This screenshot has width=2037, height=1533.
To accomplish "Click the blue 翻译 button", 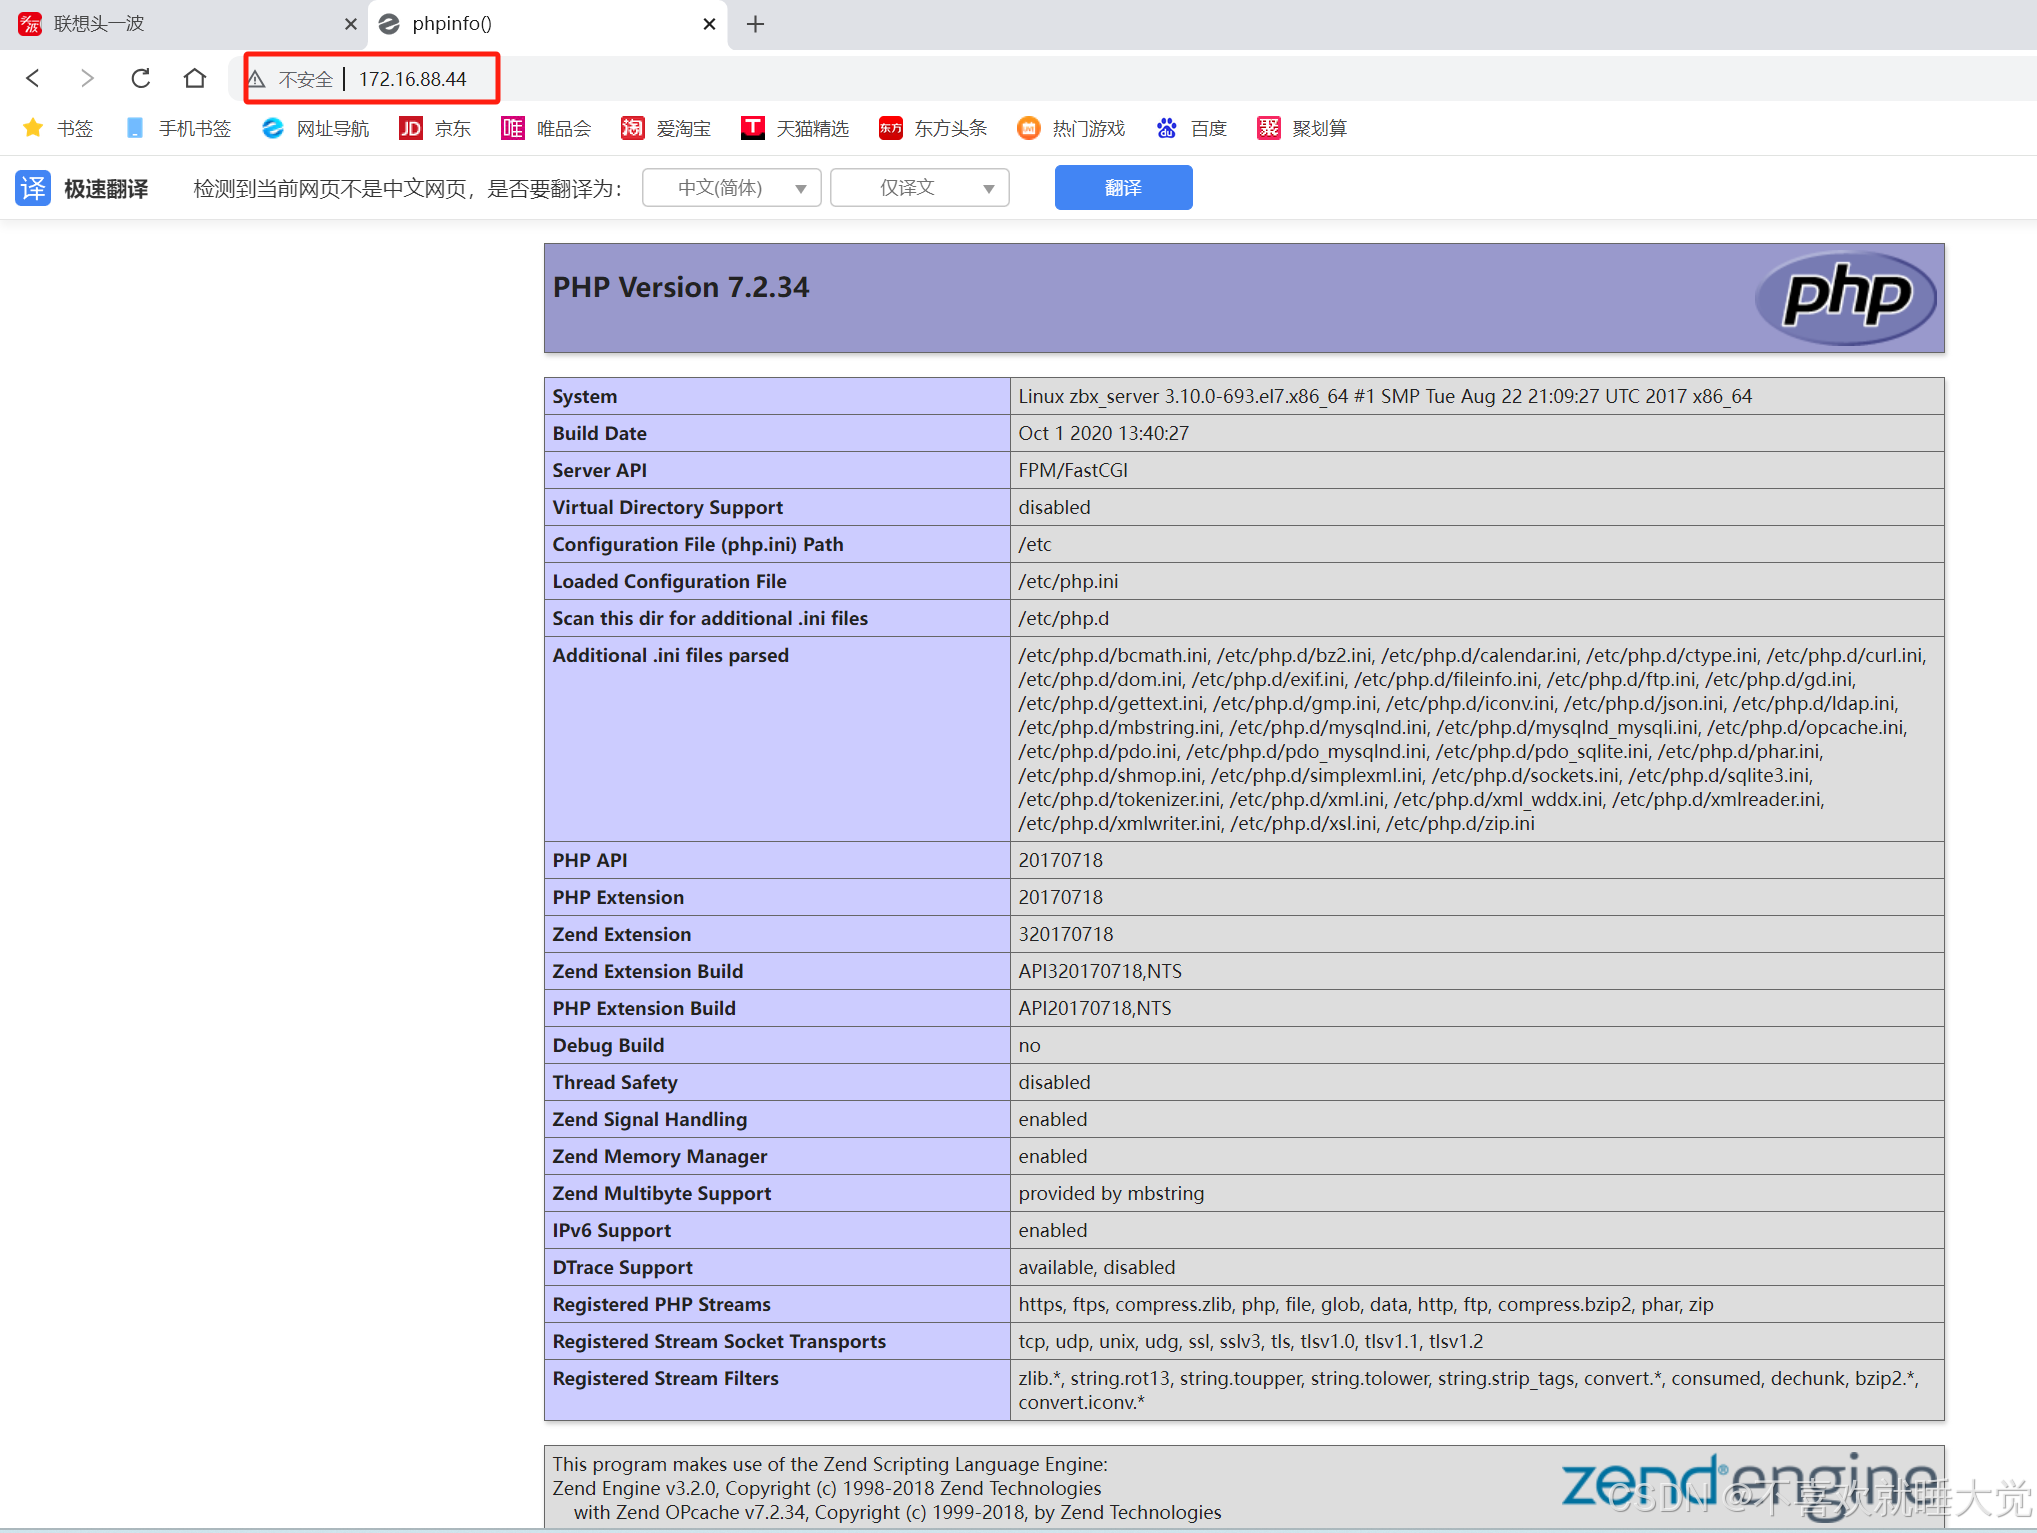I will 1123,188.
